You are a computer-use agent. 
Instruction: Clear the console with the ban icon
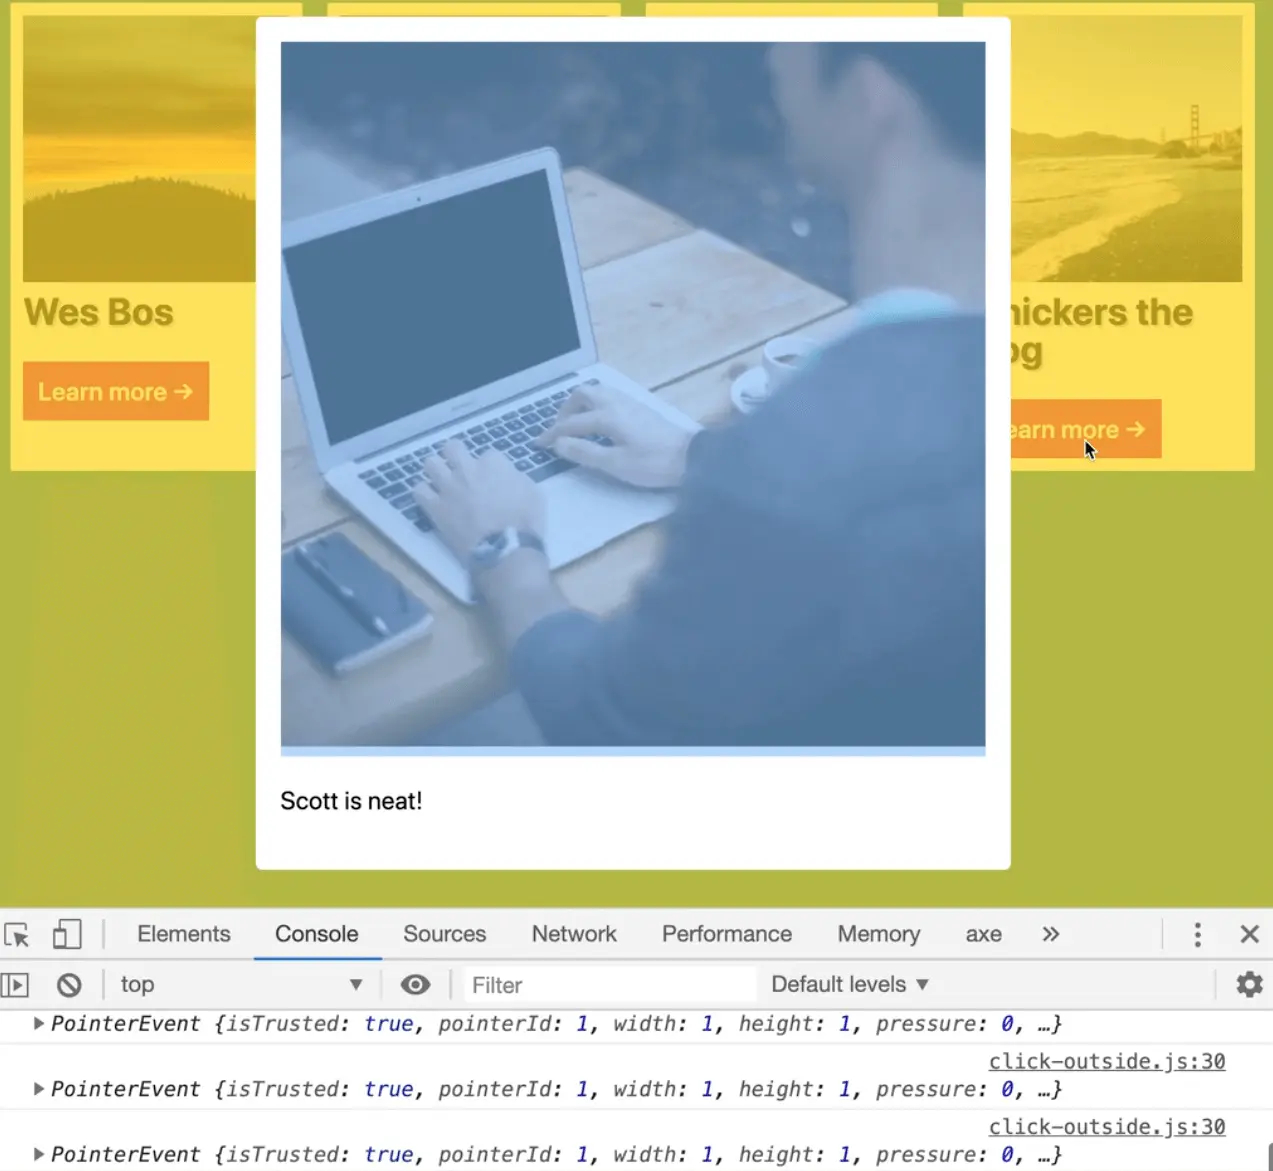tap(69, 985)
